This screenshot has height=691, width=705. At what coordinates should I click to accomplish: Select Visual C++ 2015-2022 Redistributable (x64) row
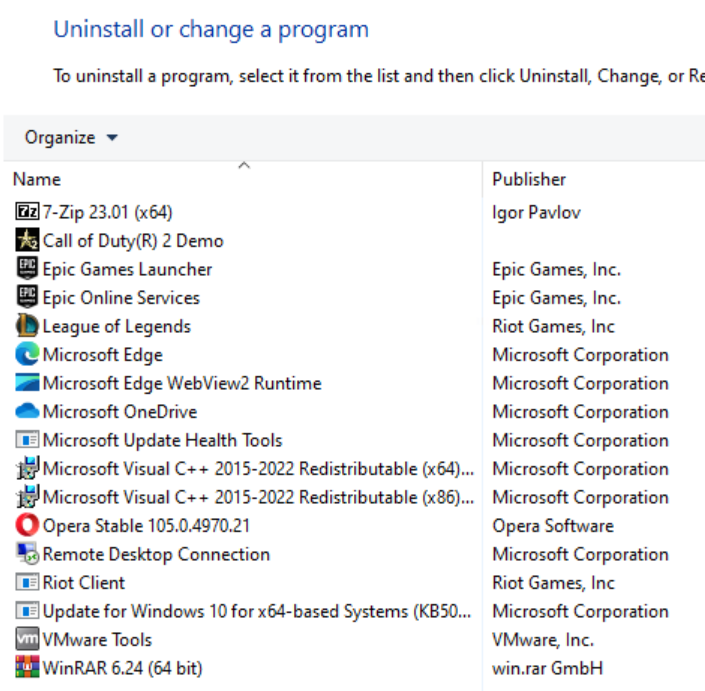[x=259, y=468]
